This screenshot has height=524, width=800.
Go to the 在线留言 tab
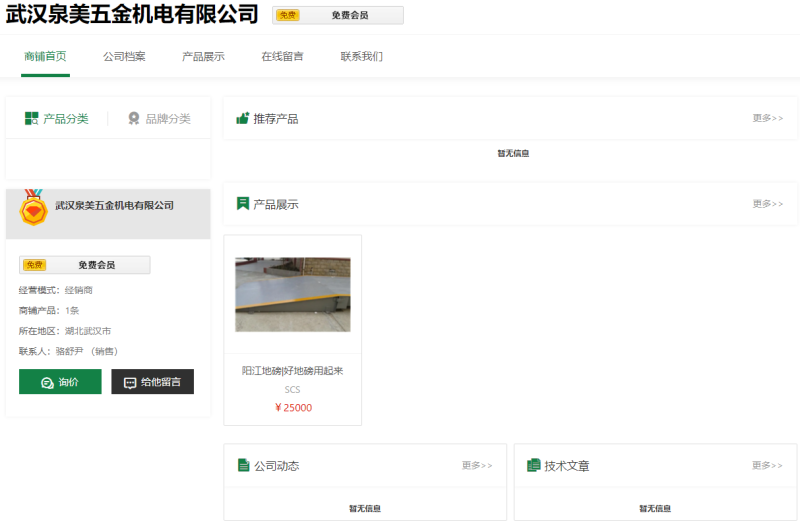pyautogui.click(x=282, y=56)
